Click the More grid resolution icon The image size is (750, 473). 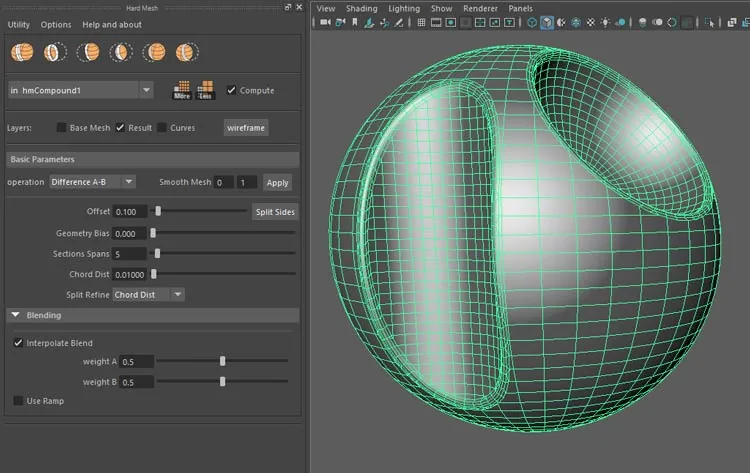click(182, 90)
